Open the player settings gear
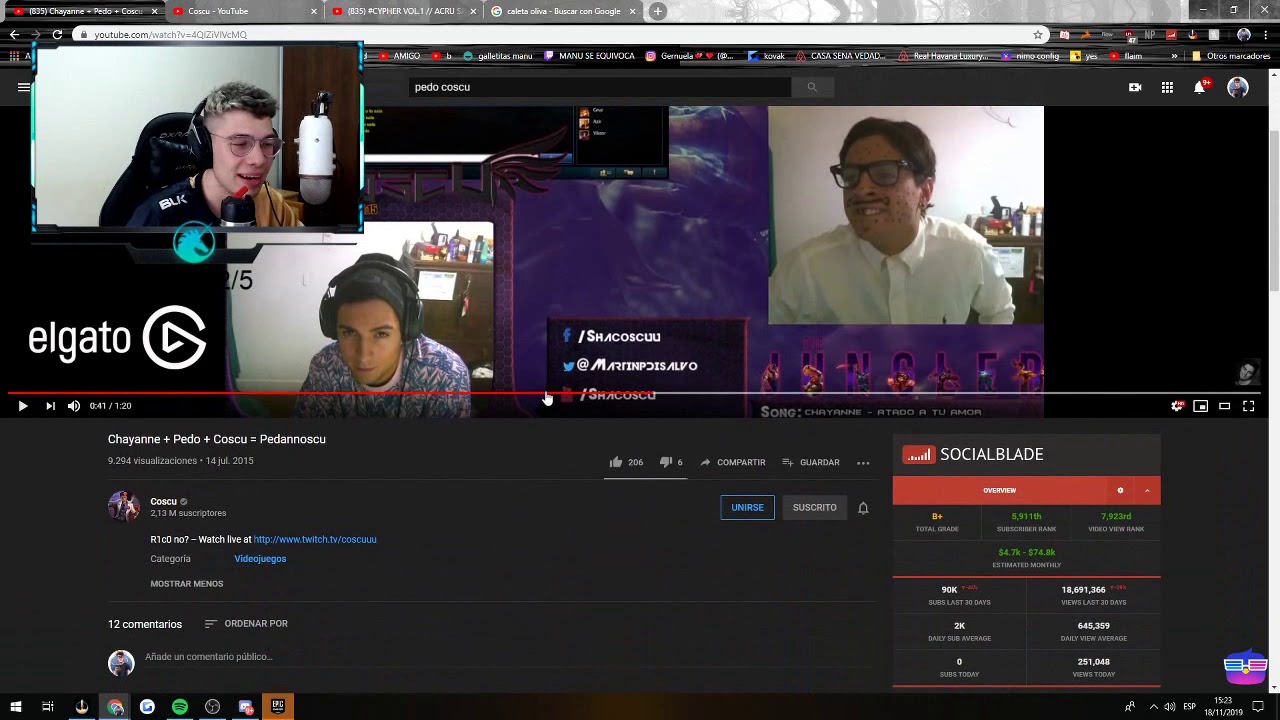 click(x=1177, y=406)
